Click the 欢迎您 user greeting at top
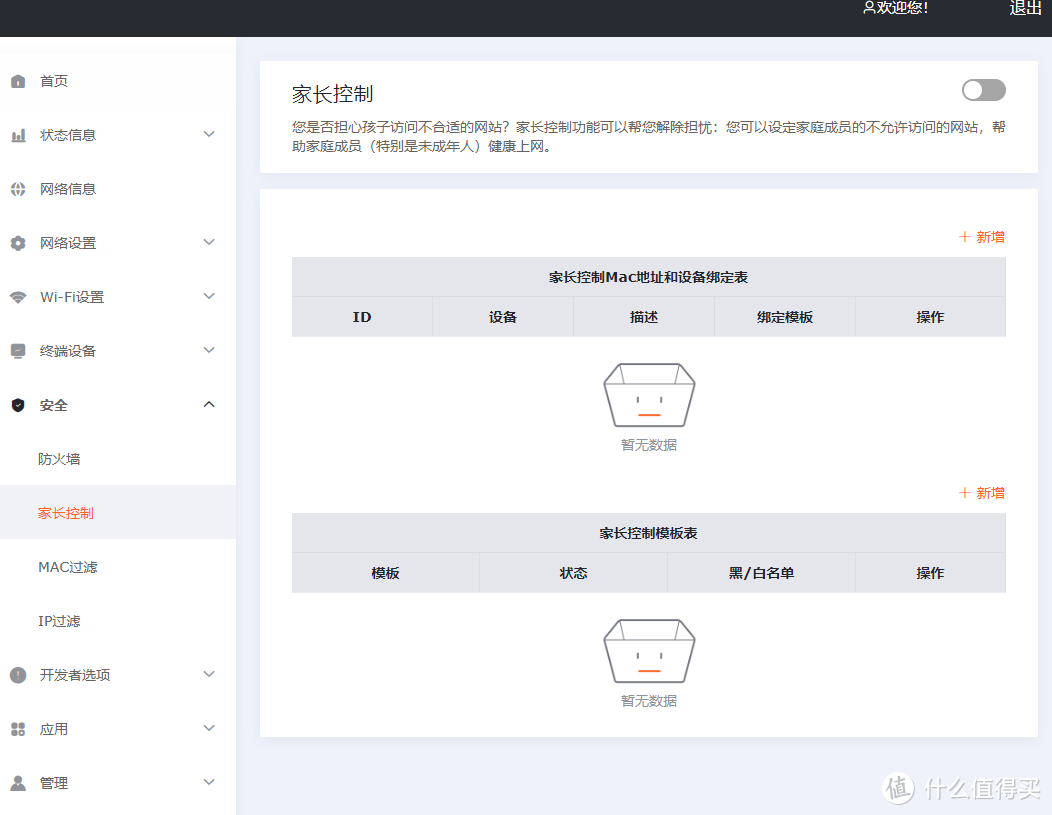 [x=895, y=9]
